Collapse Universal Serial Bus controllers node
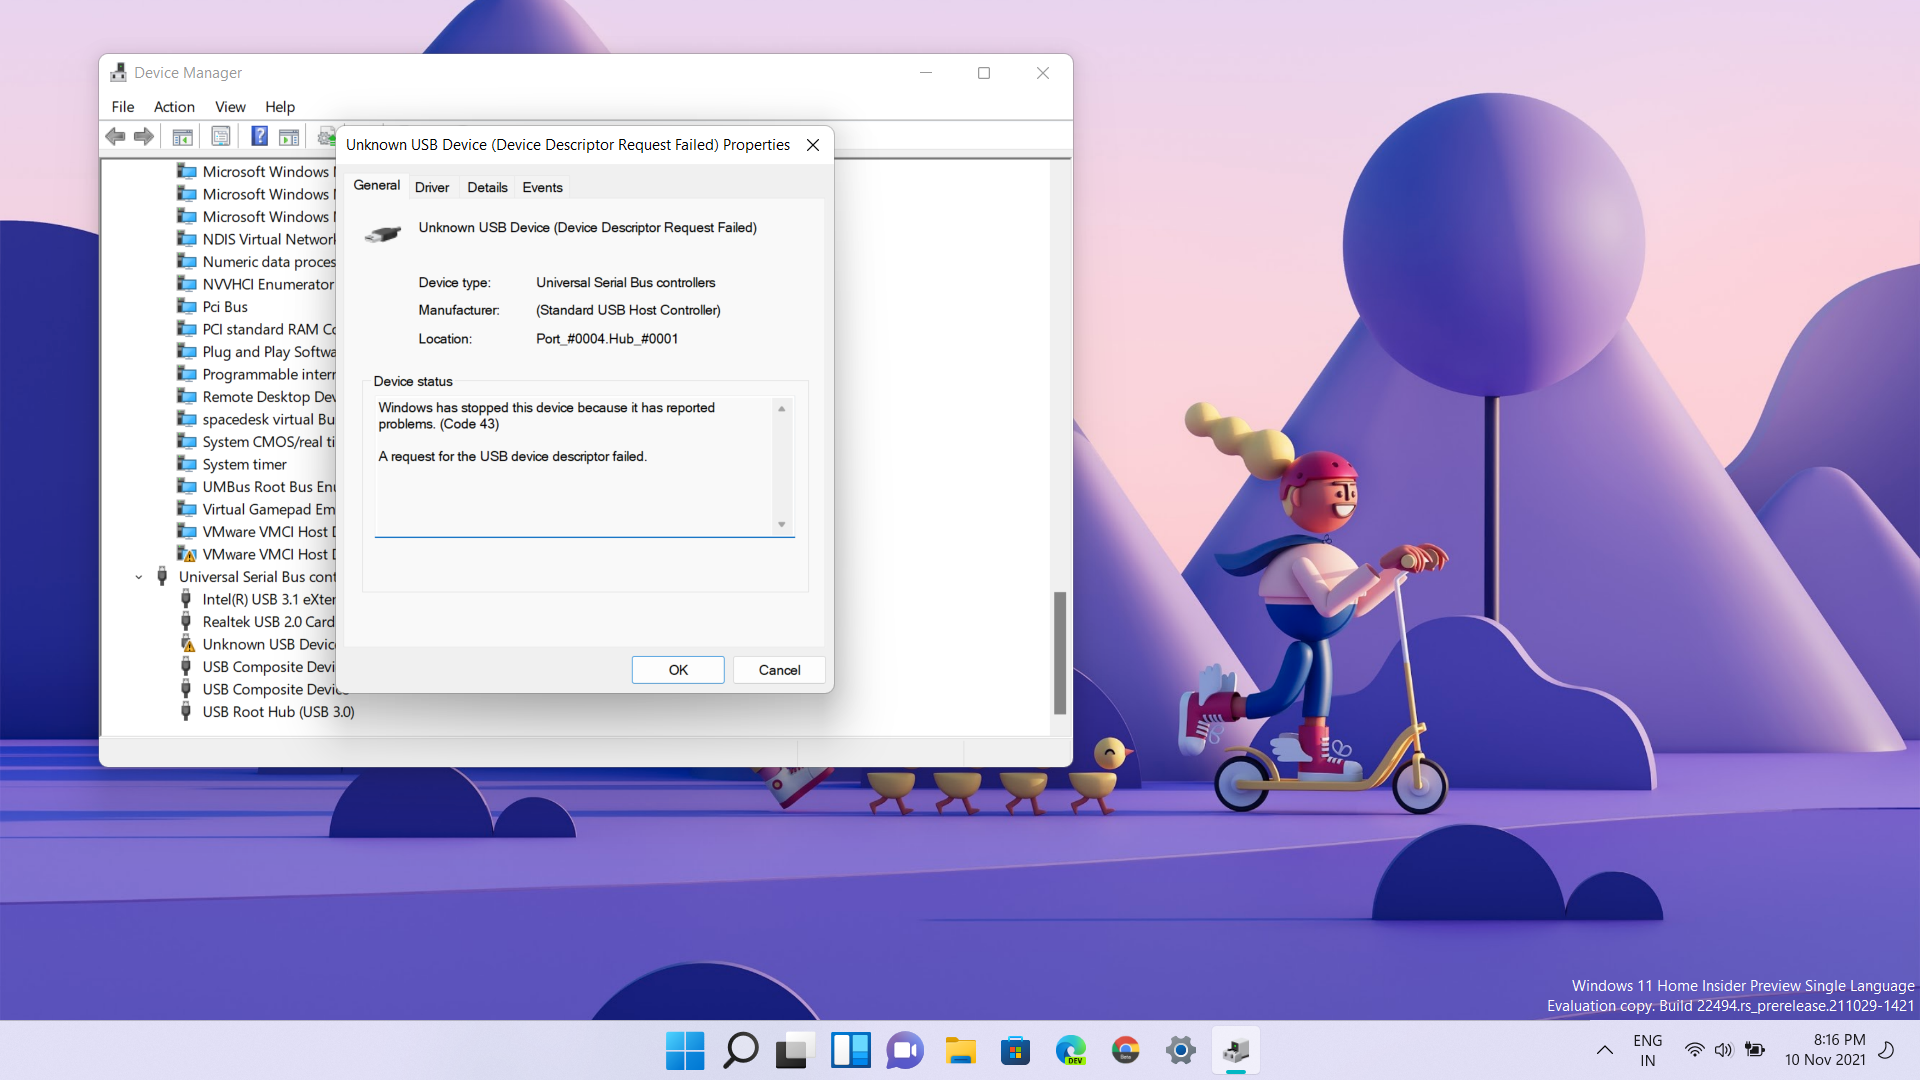 click(139, 577)
